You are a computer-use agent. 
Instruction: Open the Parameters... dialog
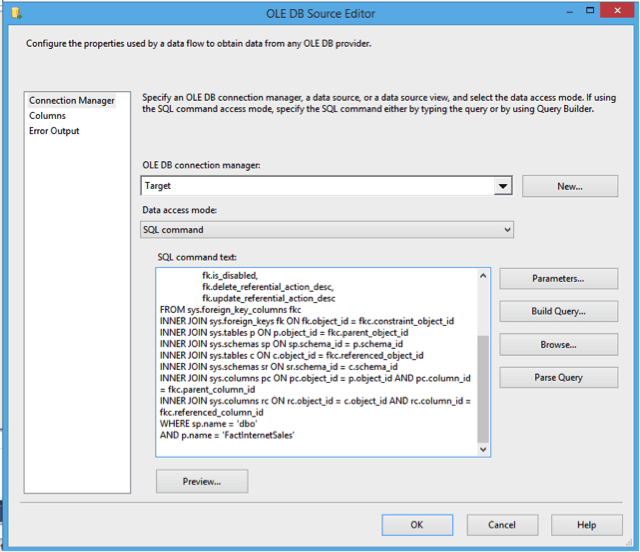(x=558, y=278)
